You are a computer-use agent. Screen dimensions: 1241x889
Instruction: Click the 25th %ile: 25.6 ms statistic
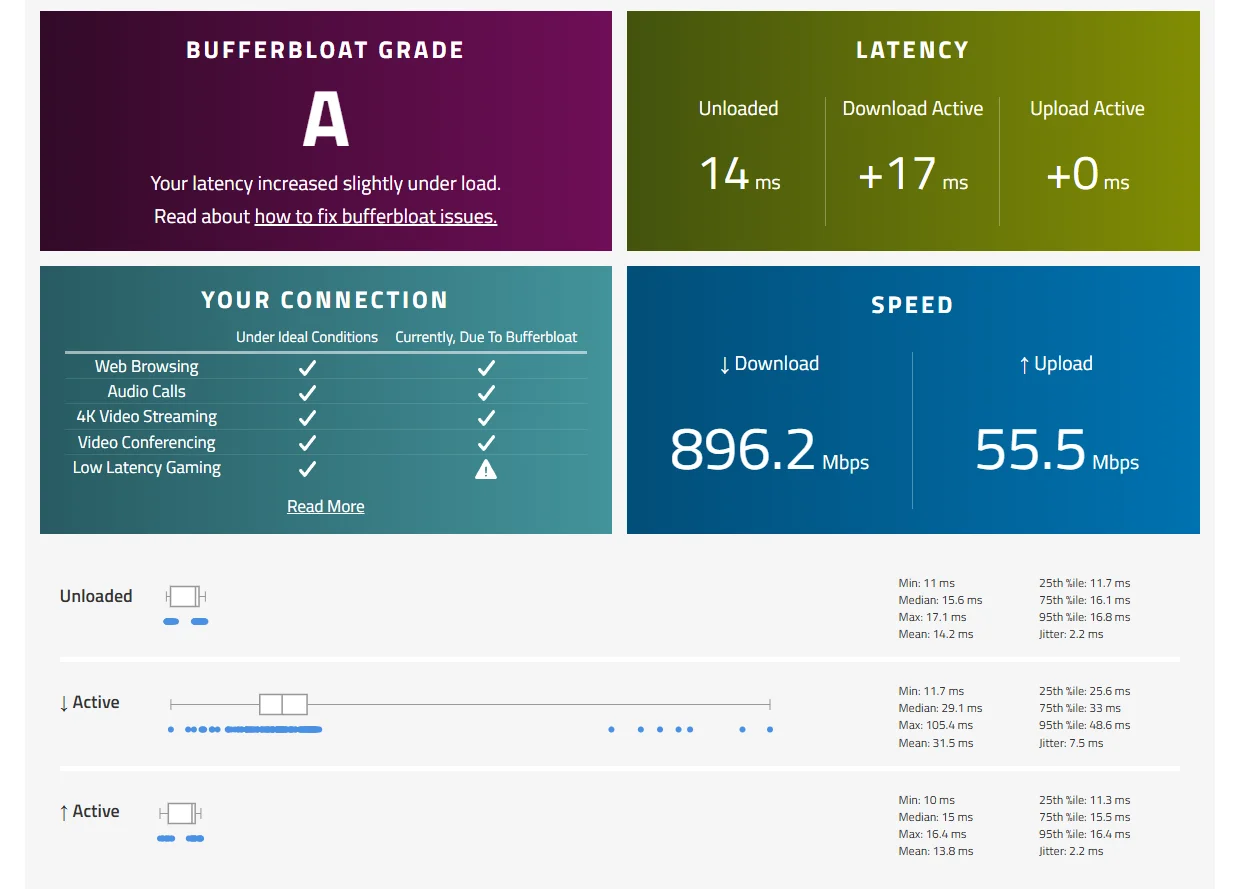click(1084, 691)
